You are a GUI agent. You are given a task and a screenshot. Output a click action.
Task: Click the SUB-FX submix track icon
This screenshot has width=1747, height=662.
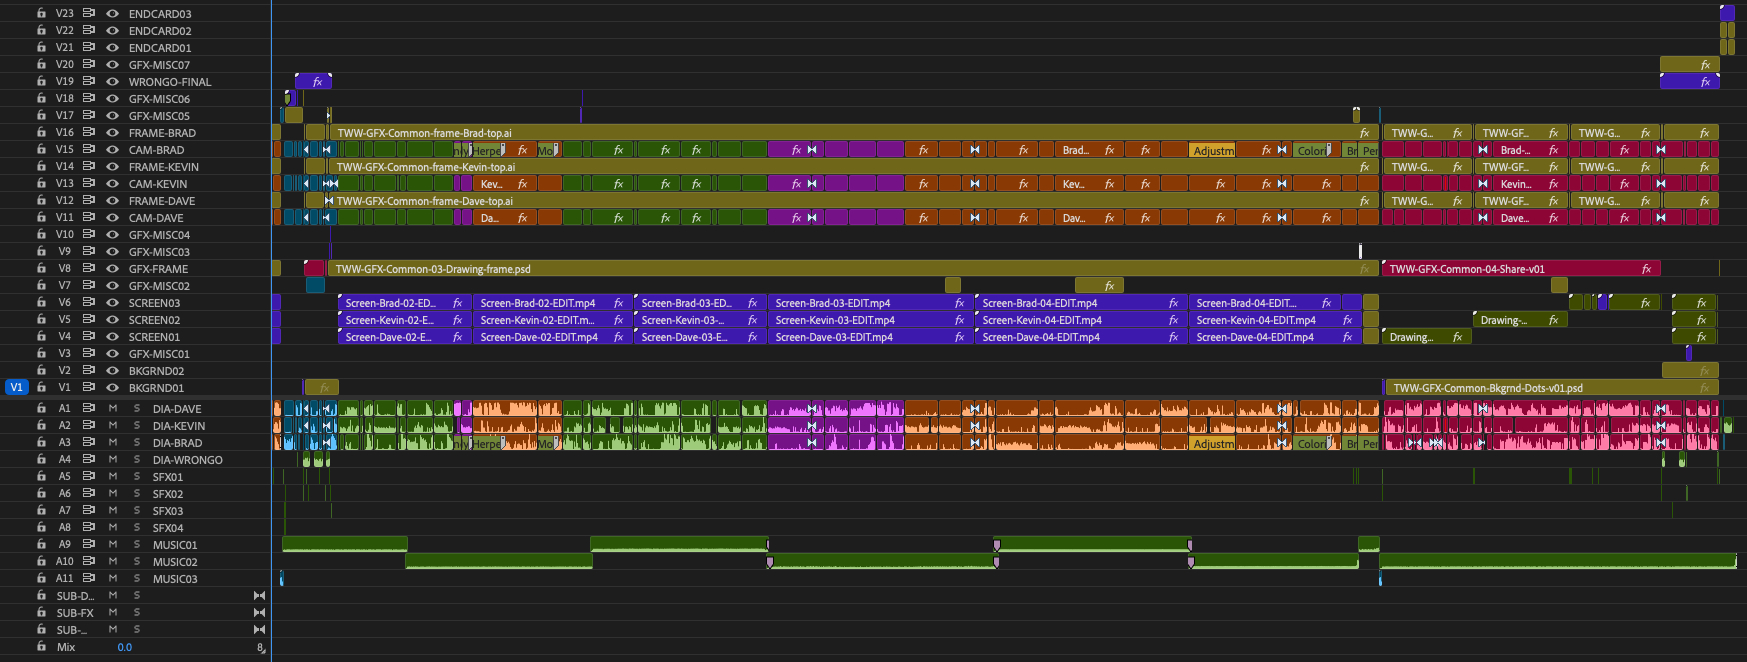click(259, 613)
